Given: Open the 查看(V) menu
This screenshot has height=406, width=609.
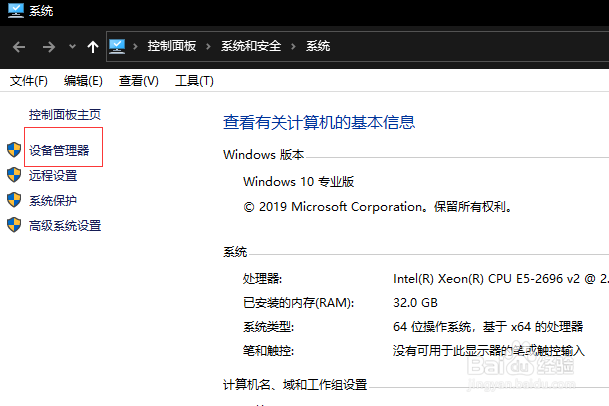Looking at the screenshot, I should pos(139,81).
